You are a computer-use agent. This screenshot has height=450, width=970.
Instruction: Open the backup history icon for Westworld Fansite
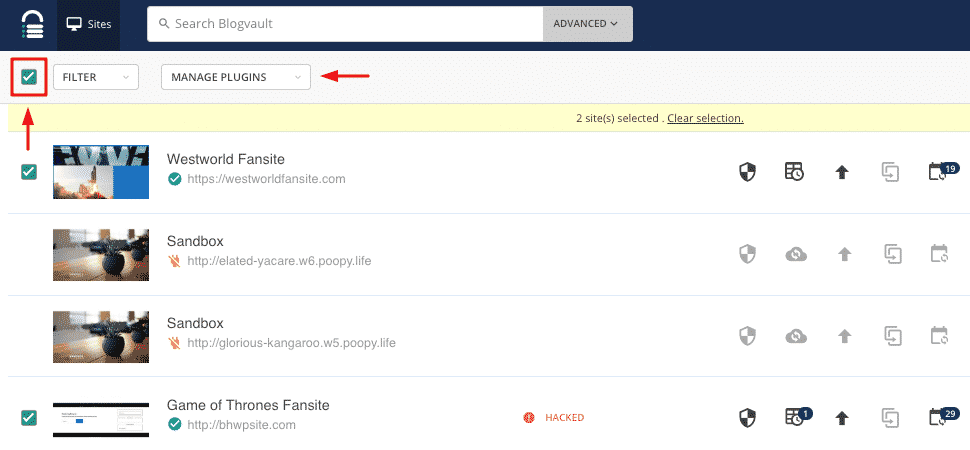pyautogui.click(x=794, y=172)
